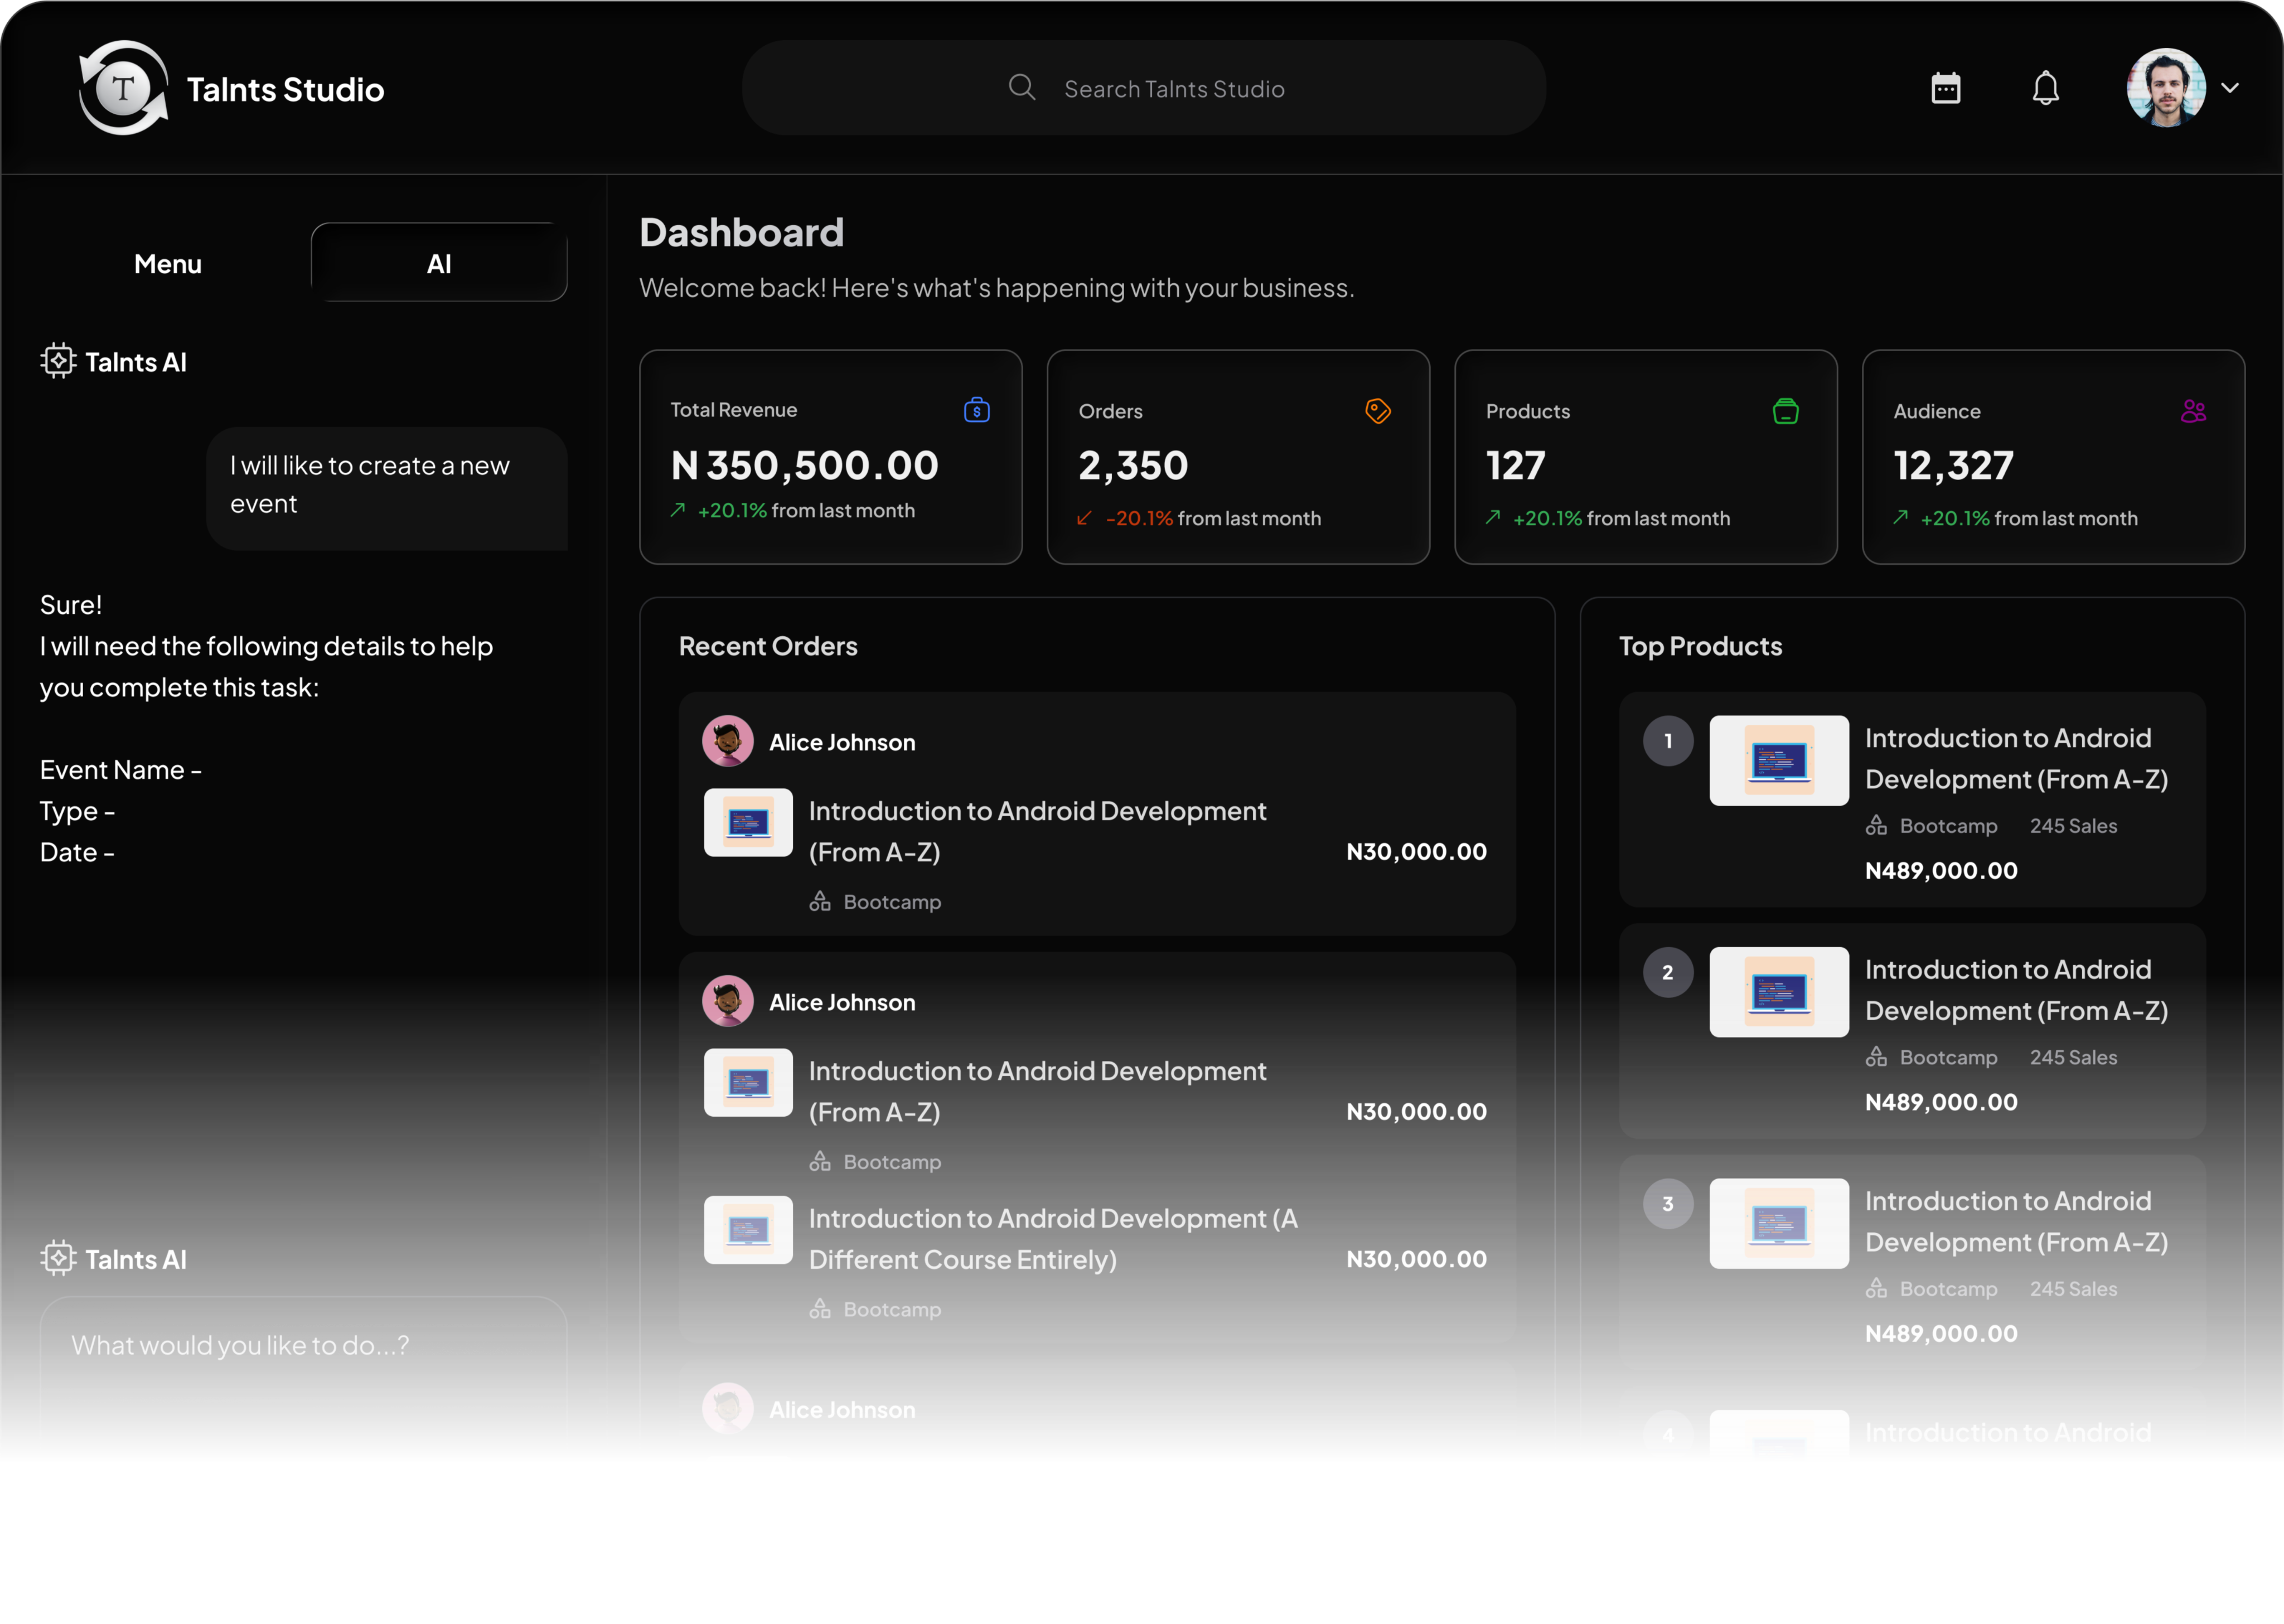Expand the profile avatar dropdown arrow
Image resolution: width=2284 pixels, height=1624 pixels.
[2231, 88]
